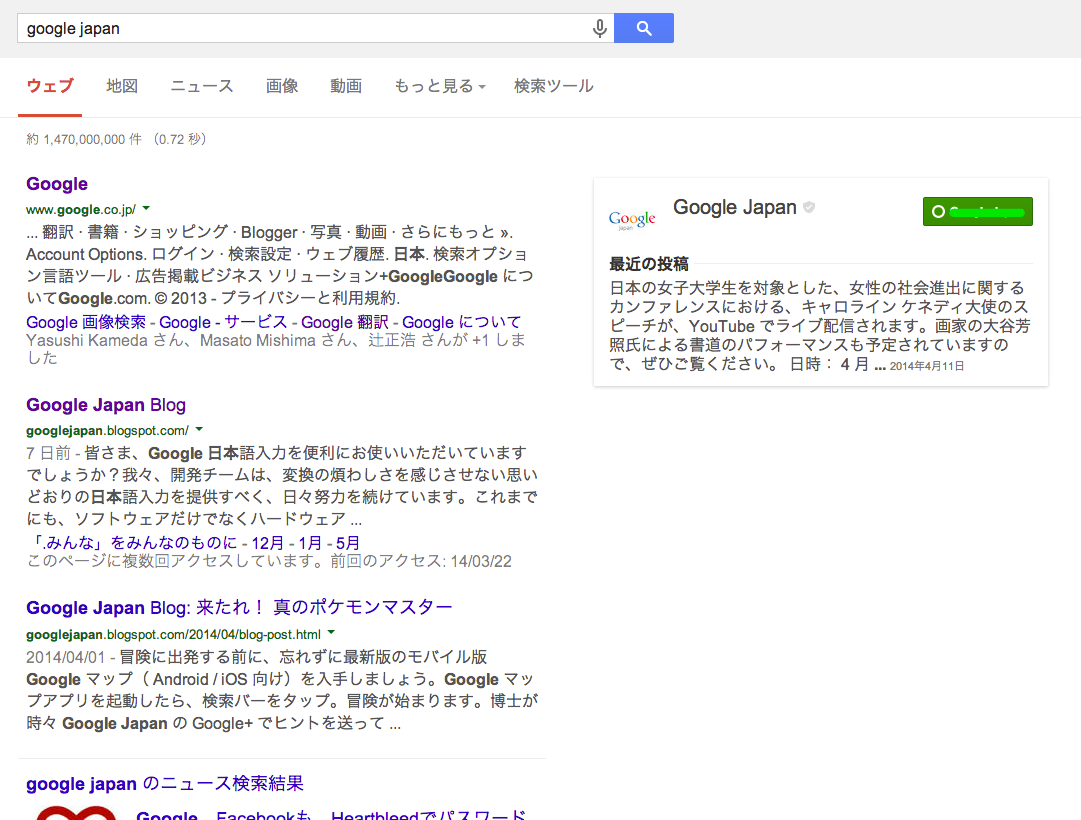The width and height of the screenshot is (1081, 820).
Task: Click the 'Google 翻訳' sitelink
Action: pos(345,322)
